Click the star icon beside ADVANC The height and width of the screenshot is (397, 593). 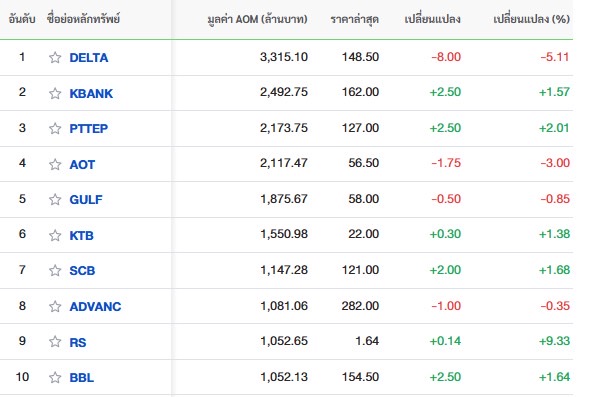pyautogui.click(x=55, y=306)
